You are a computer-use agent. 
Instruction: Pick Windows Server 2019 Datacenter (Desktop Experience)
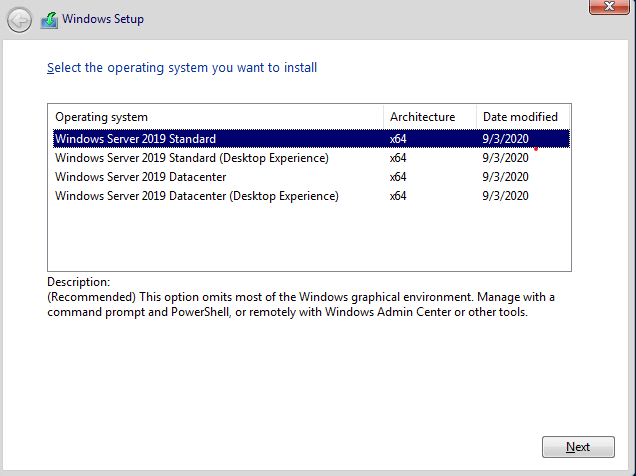point(197,196)
